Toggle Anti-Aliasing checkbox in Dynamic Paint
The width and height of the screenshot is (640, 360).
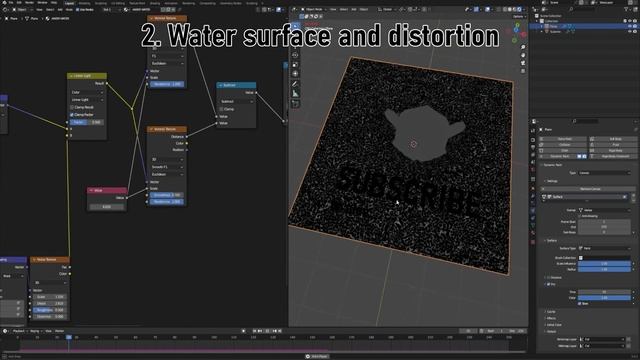[x=580, y=216]
